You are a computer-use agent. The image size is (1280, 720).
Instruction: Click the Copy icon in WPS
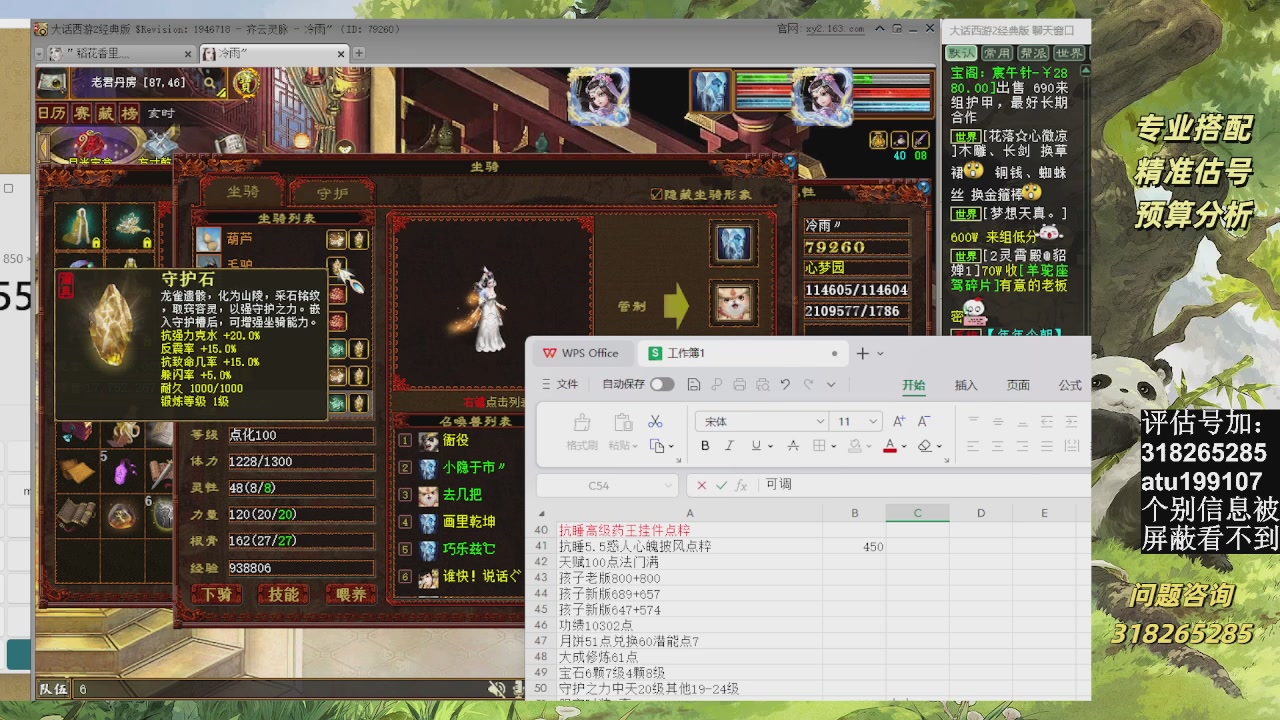(656, 446)
